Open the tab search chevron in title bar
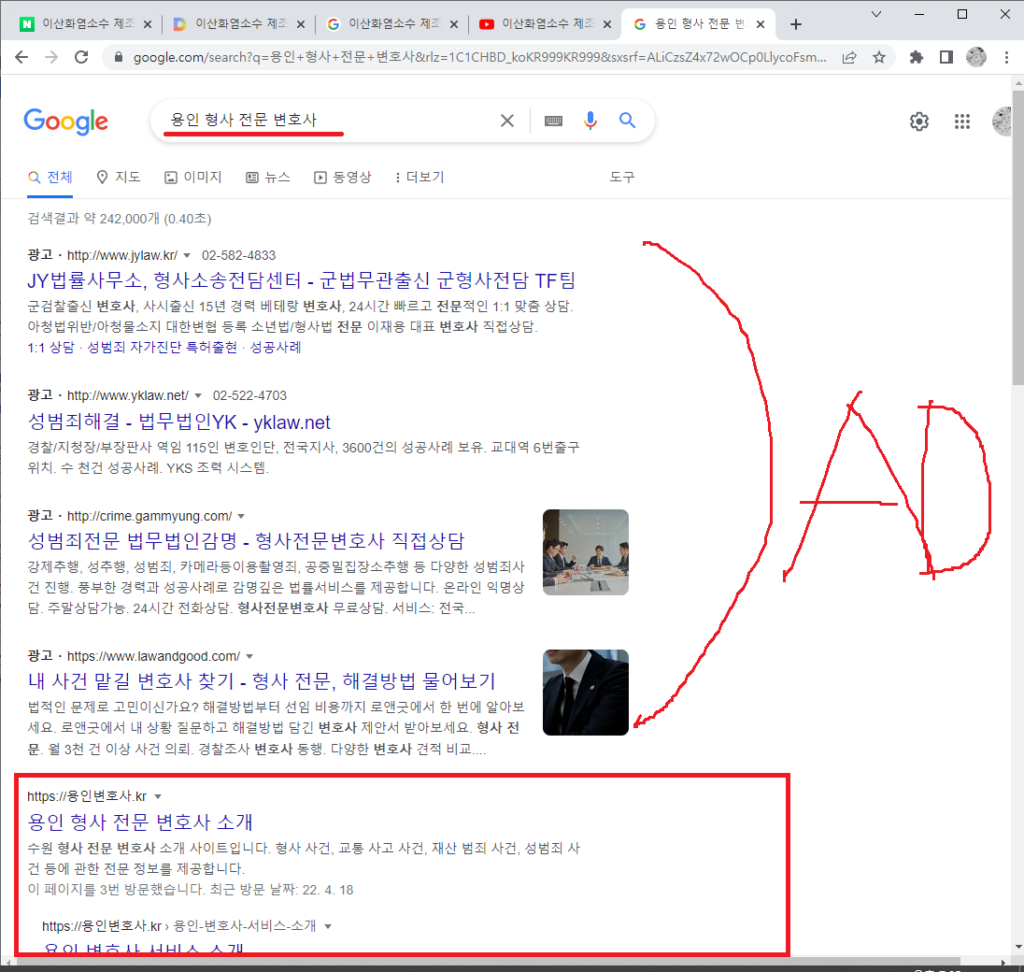 point(876,14)
